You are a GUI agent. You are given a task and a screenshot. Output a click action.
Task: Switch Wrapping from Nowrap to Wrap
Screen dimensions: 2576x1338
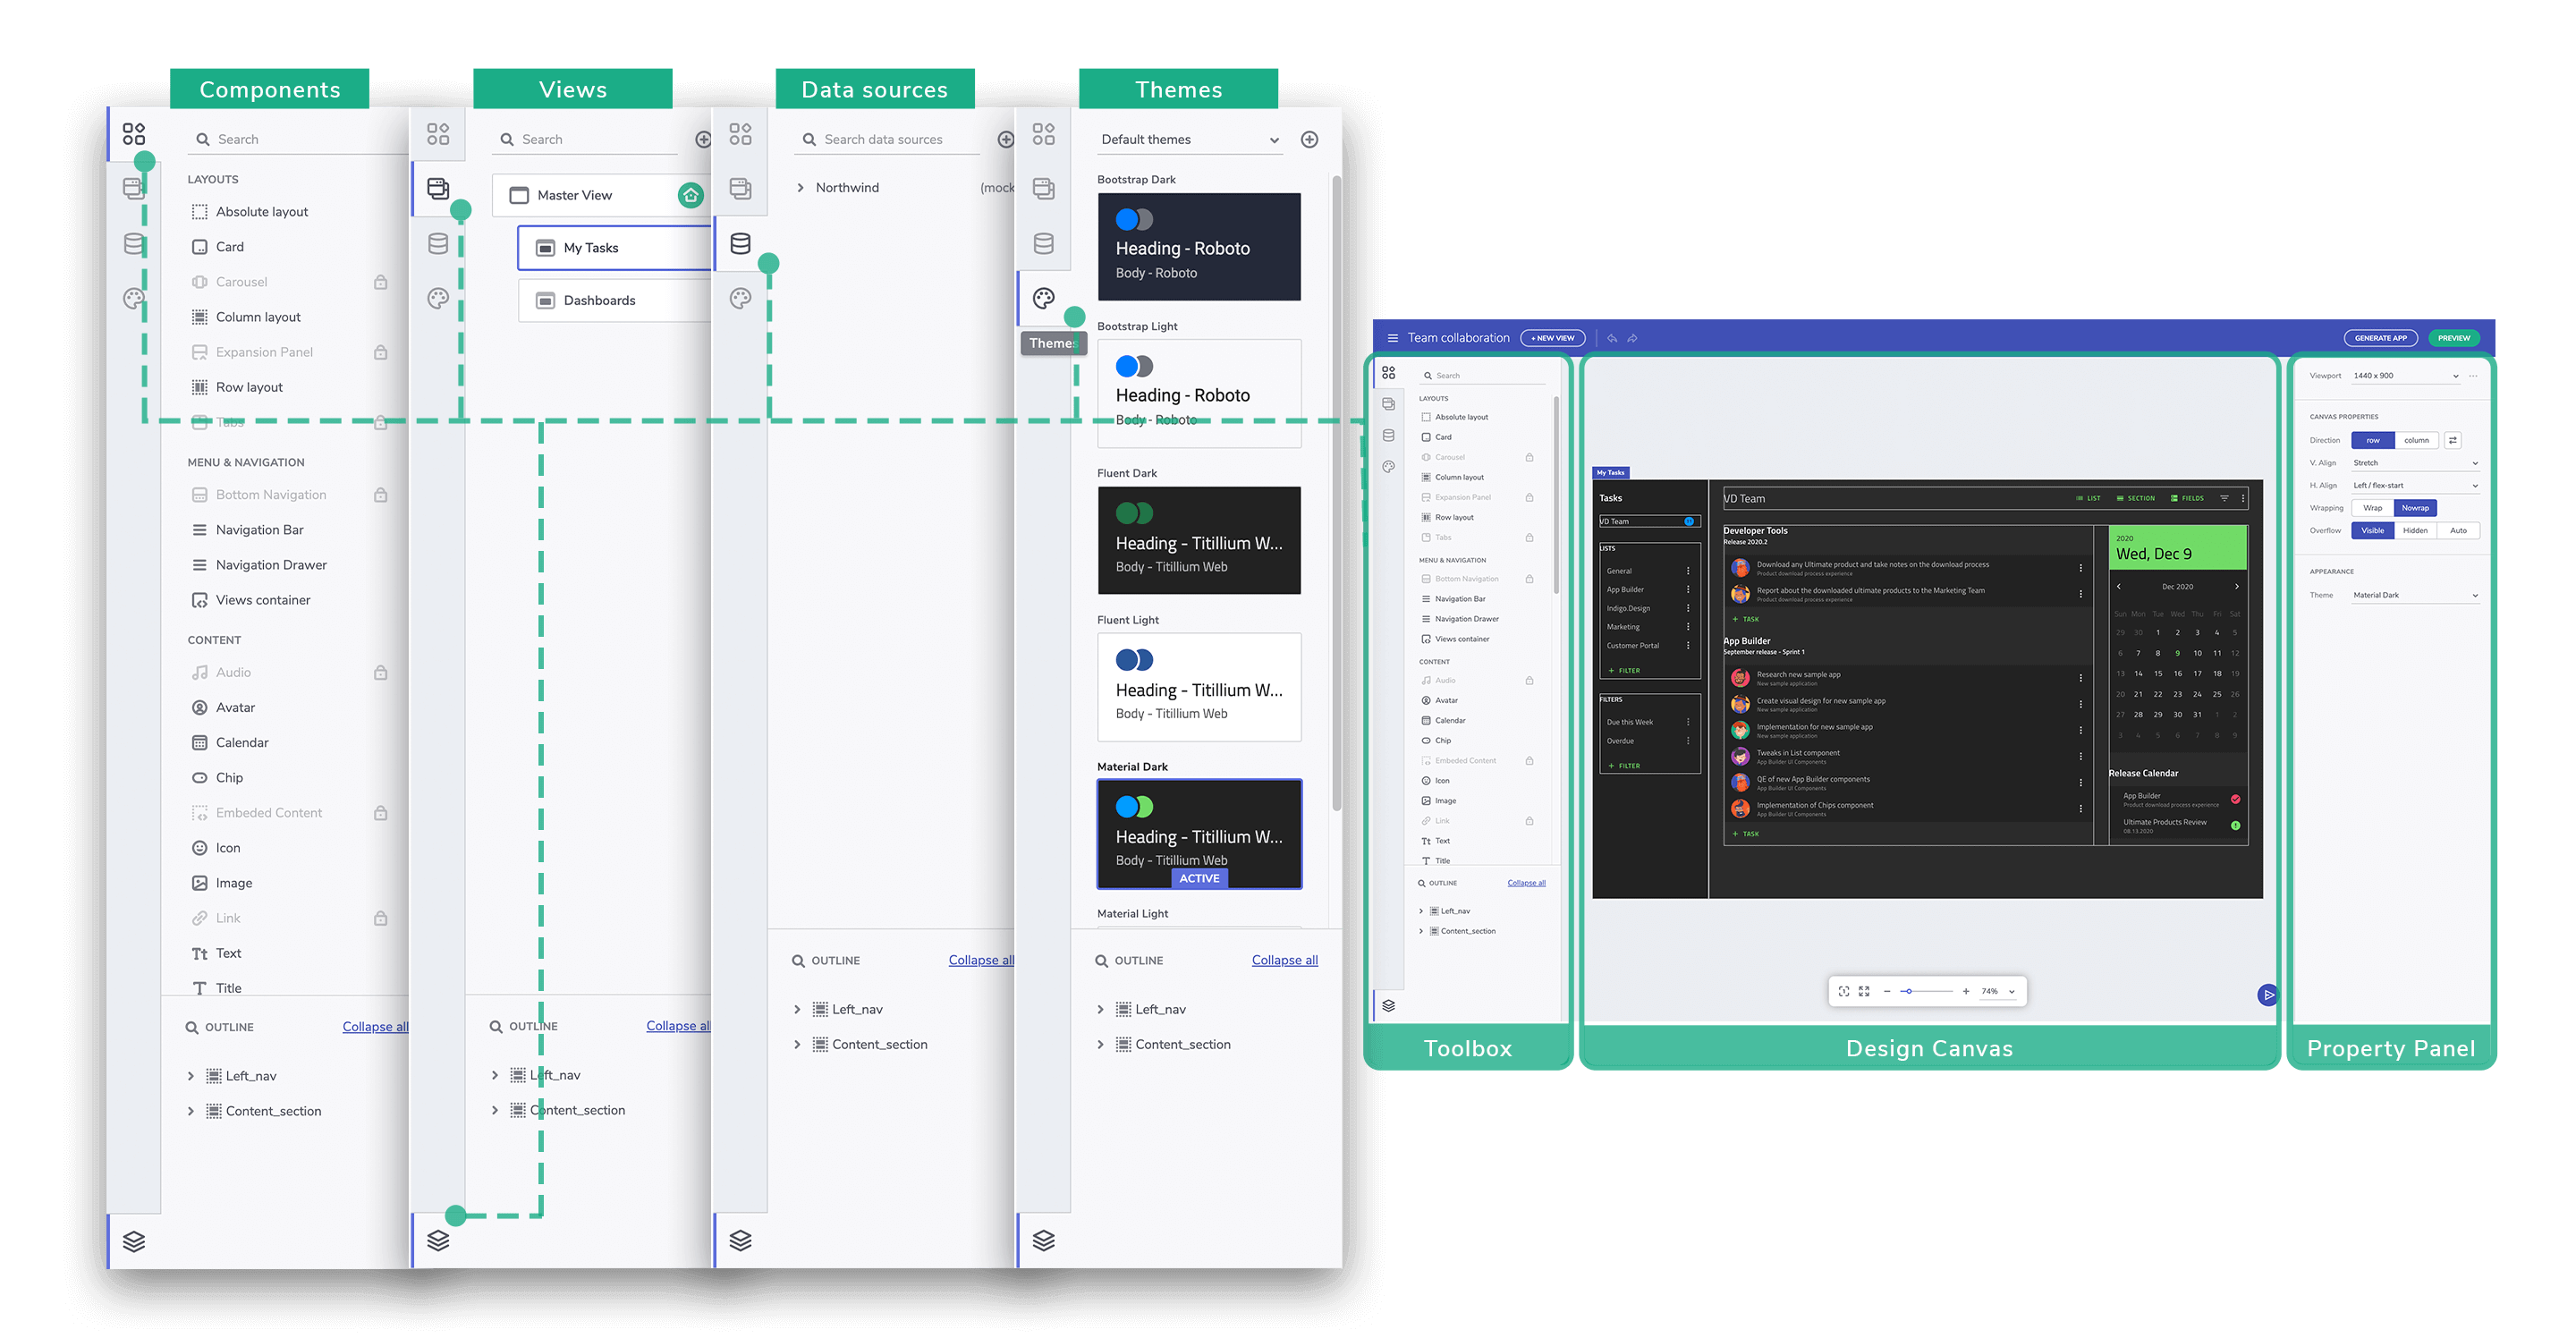tap(2372, 507)
